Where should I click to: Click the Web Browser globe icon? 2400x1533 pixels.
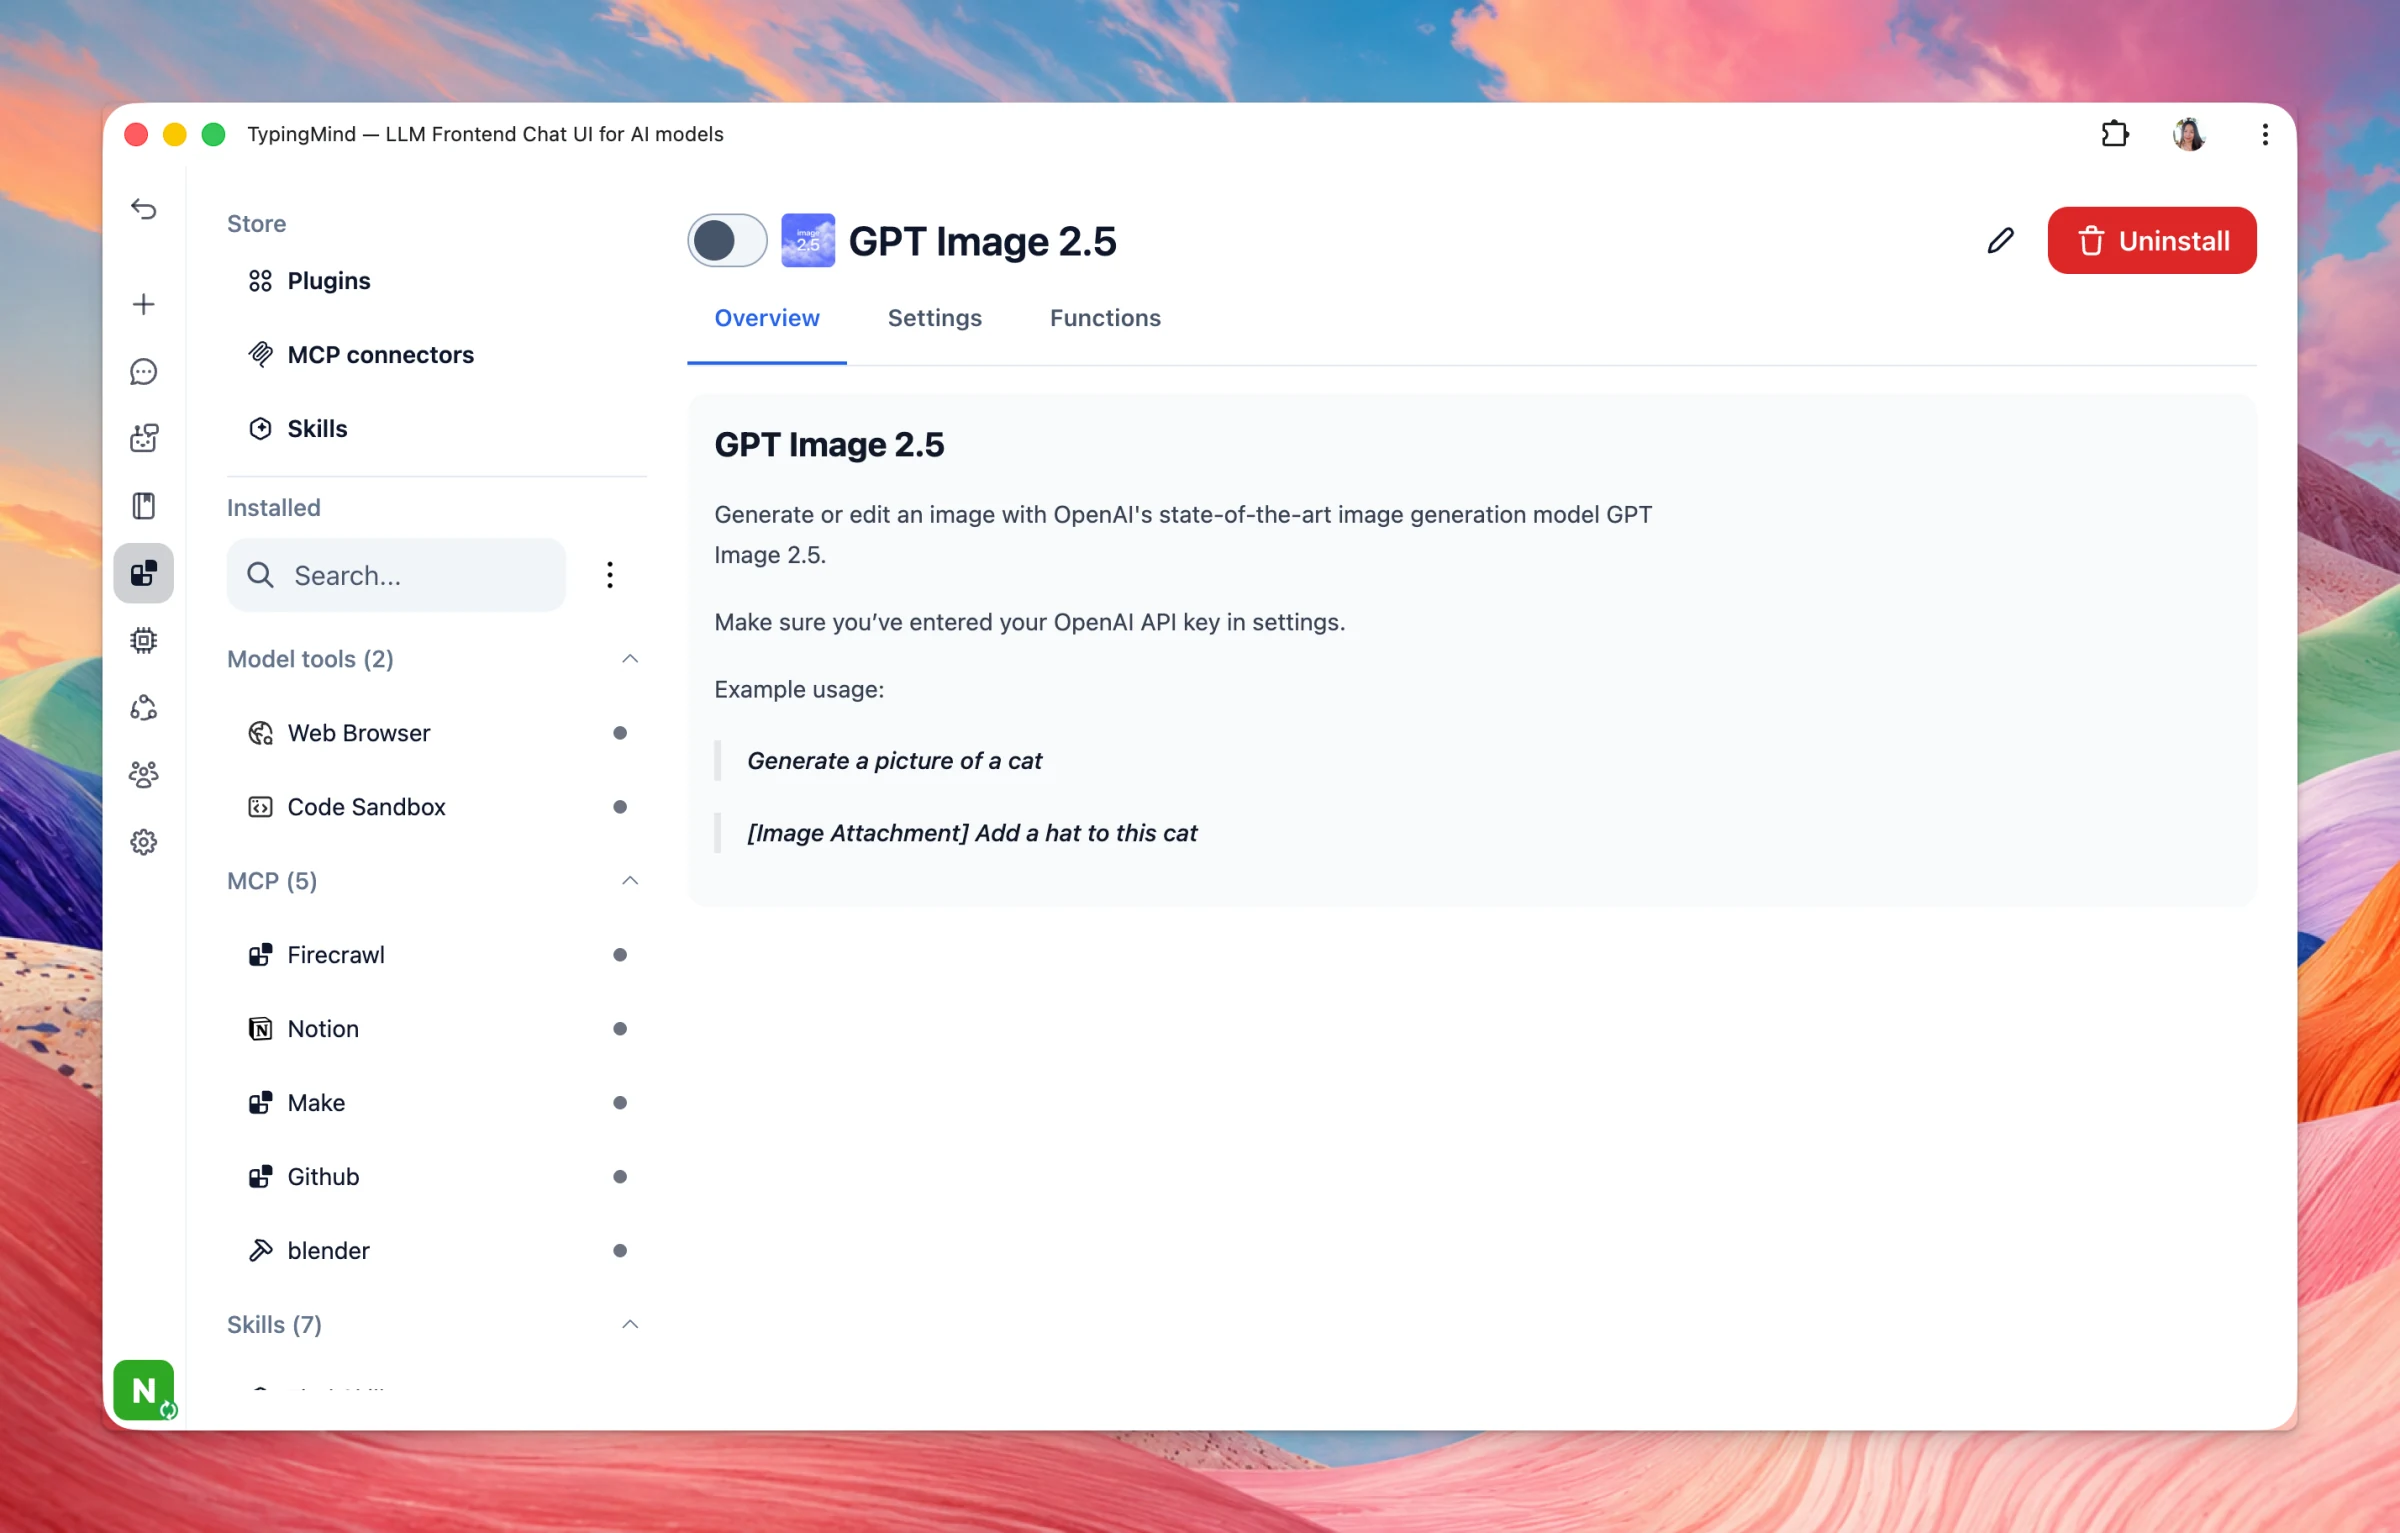pyautogui.click(x=260, y=733)
